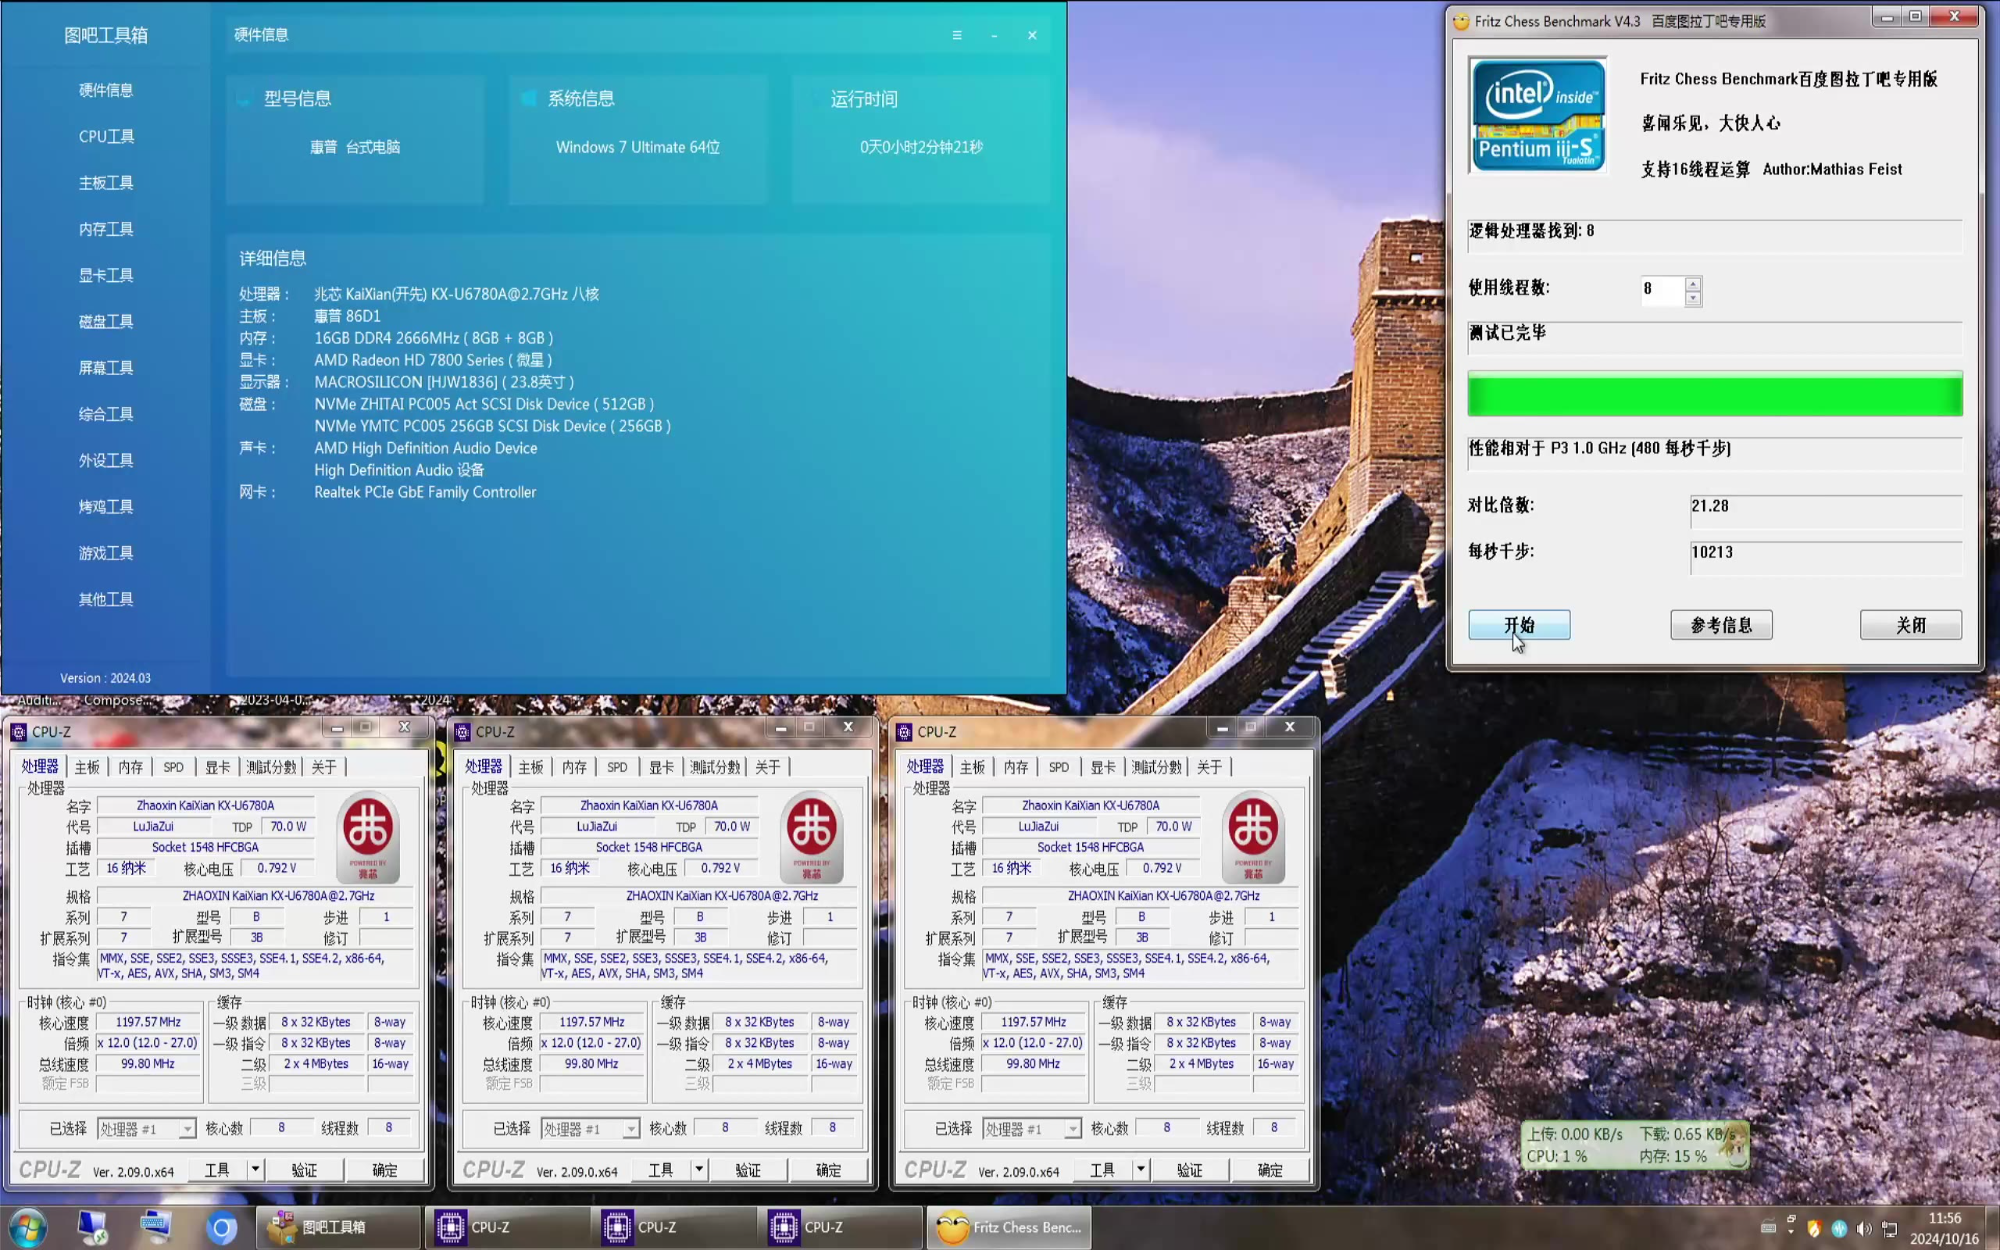Switch to 主板 tab in left CPU-Z

pos(87,767)
